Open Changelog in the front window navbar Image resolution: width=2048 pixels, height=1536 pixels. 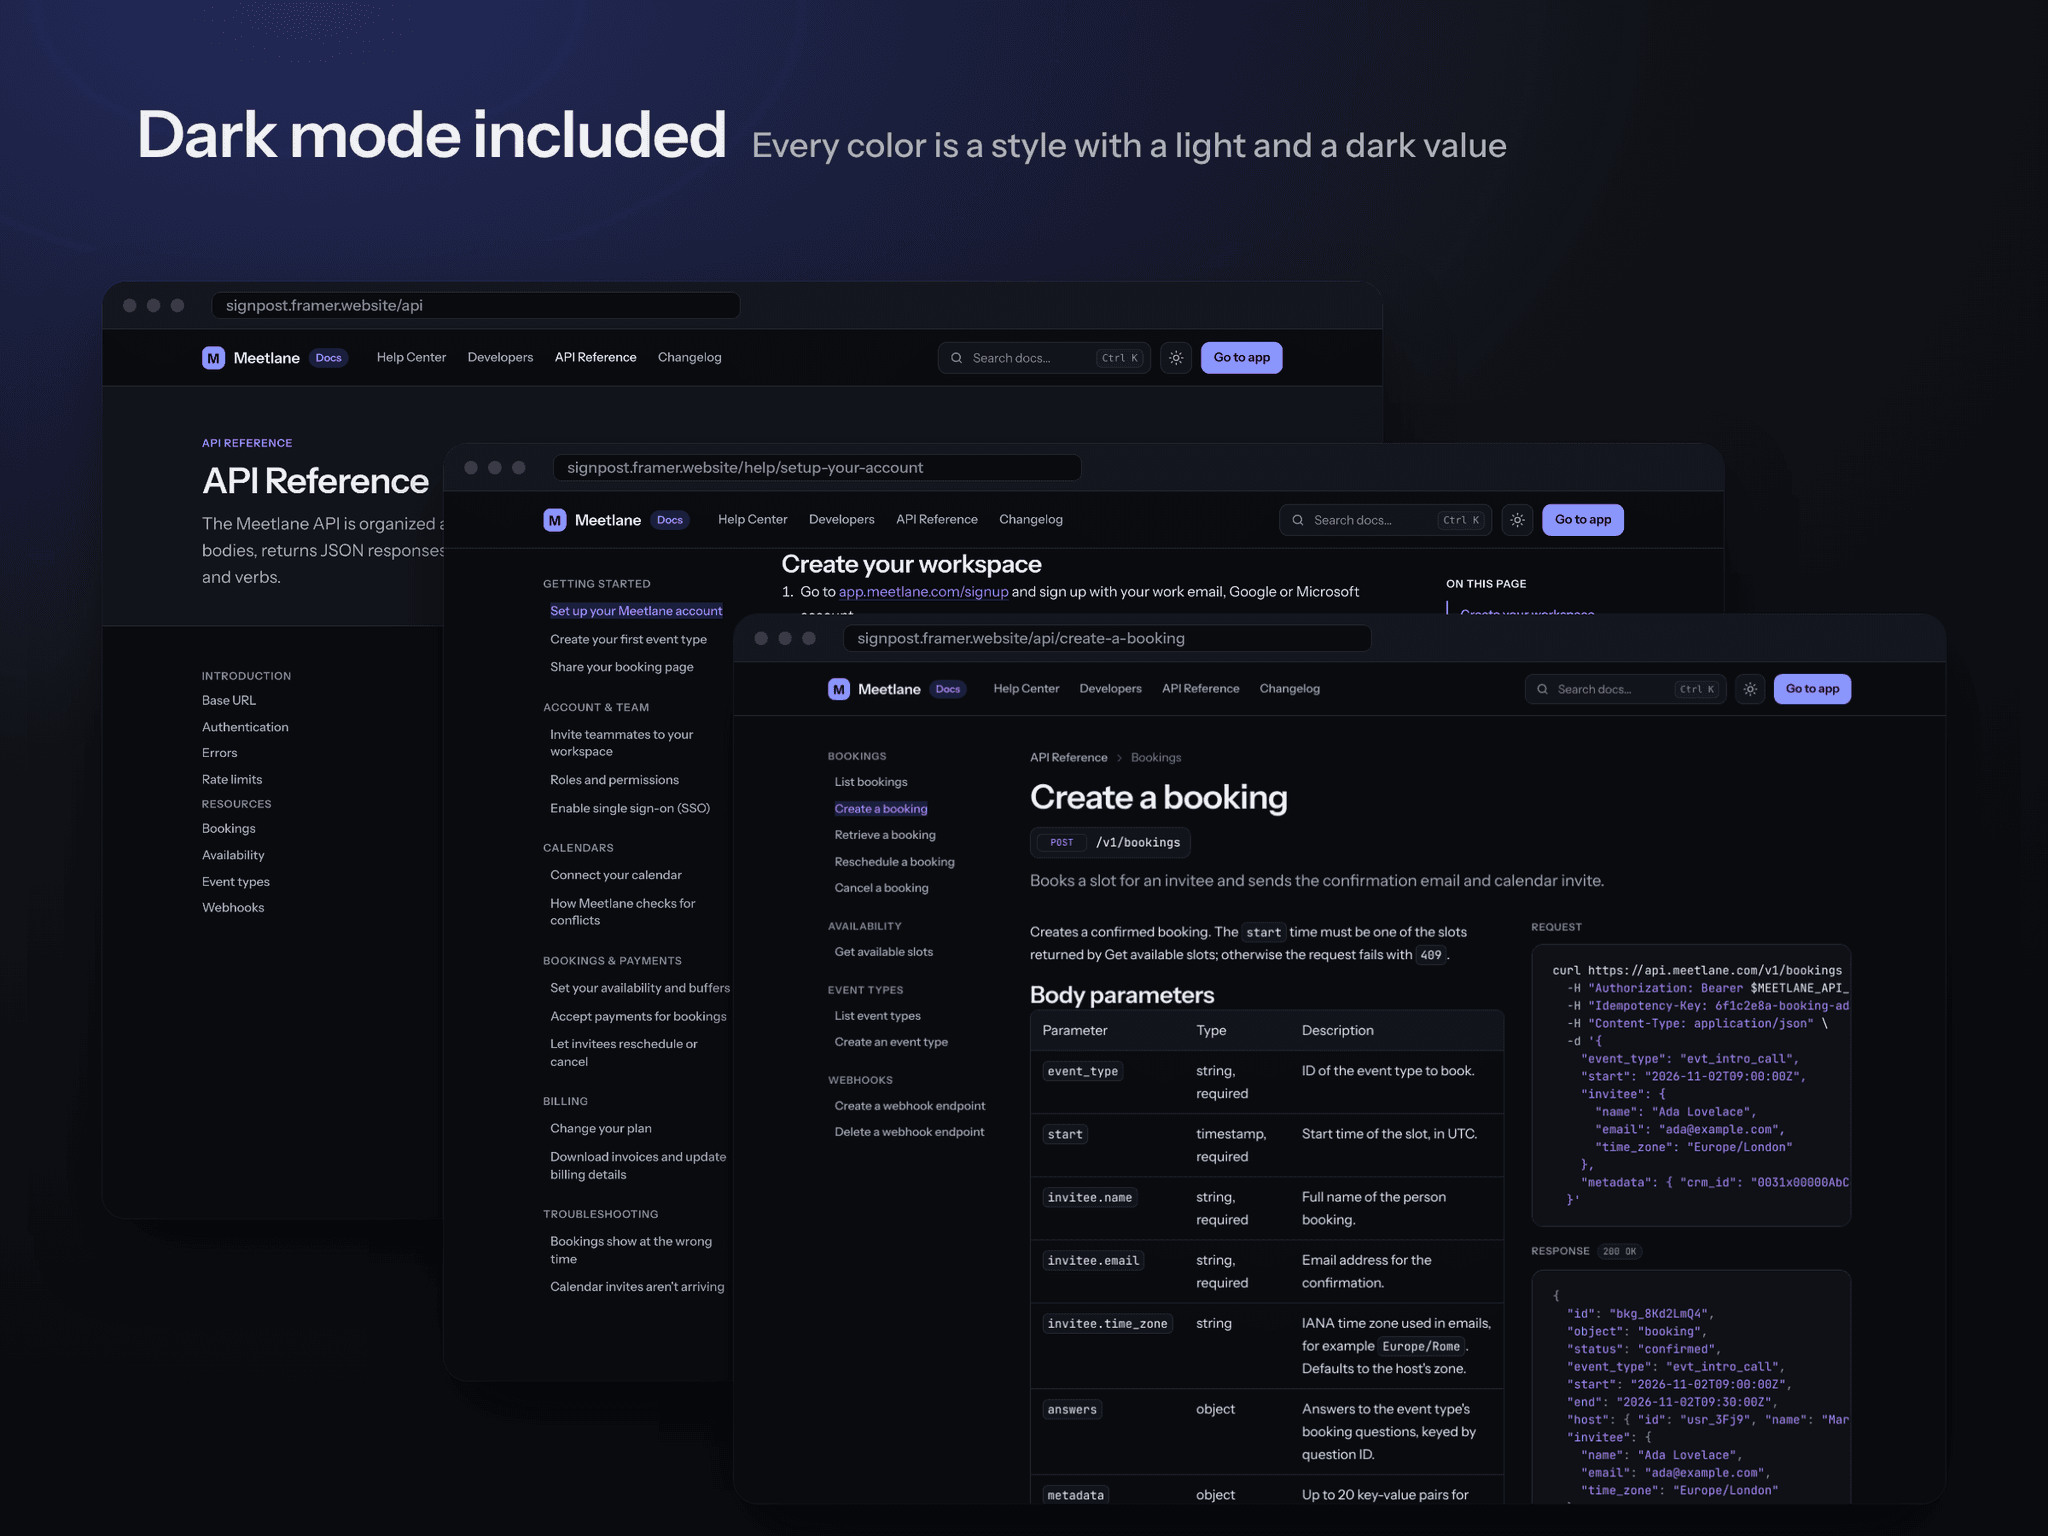pyautogui.click(x=1289, y=689)
